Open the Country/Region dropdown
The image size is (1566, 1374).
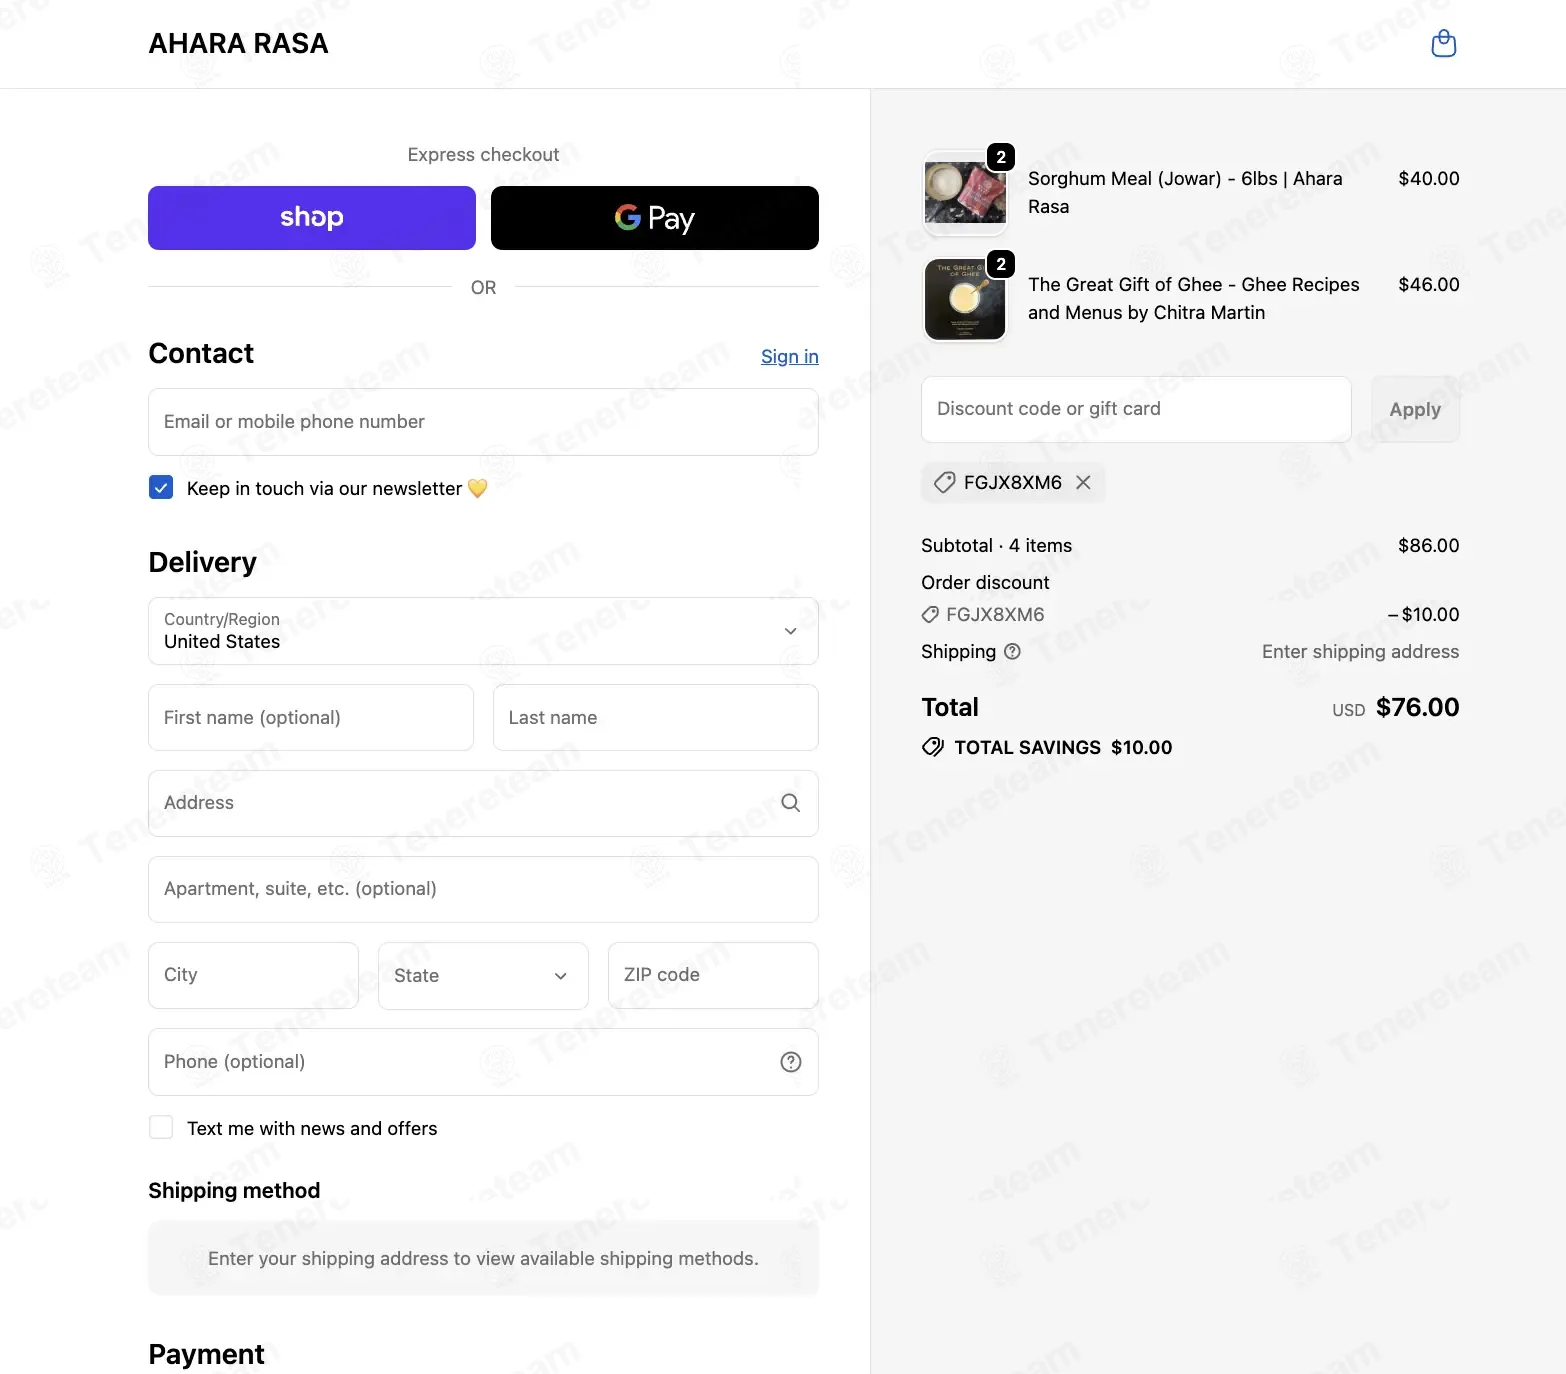click(x=483, y=631)
